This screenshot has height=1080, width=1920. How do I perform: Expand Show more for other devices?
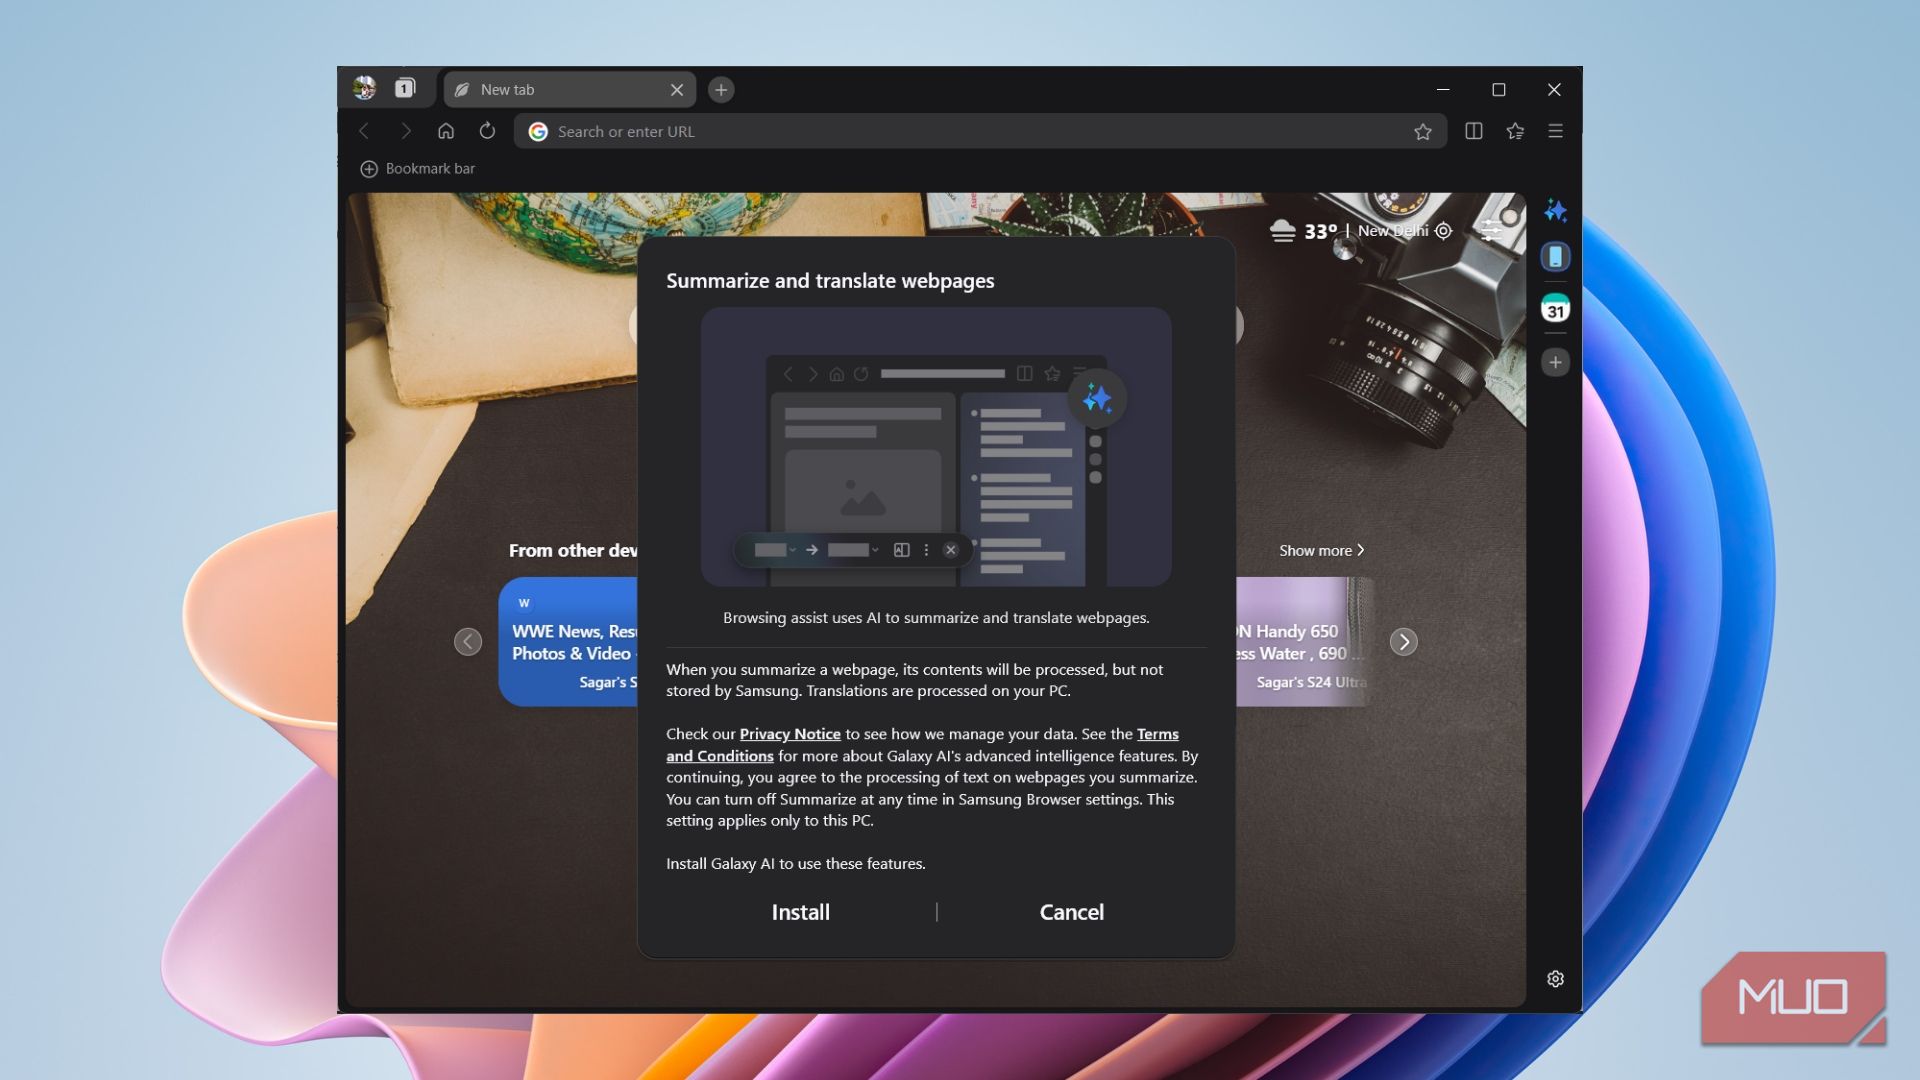pyautogui.click(x=1321, y=551)
